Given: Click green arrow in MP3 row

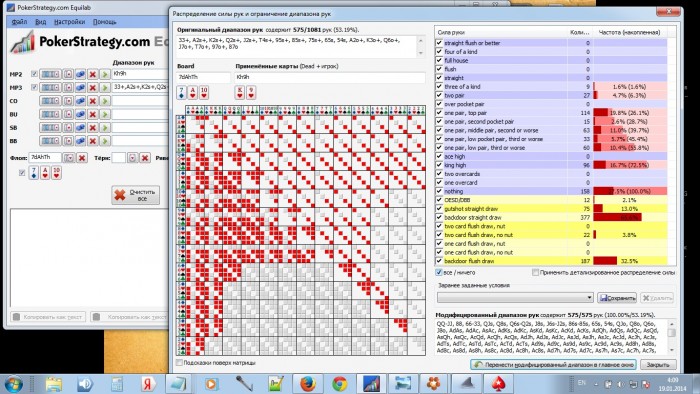Looking at the screenshot, I should pos(104,87).
